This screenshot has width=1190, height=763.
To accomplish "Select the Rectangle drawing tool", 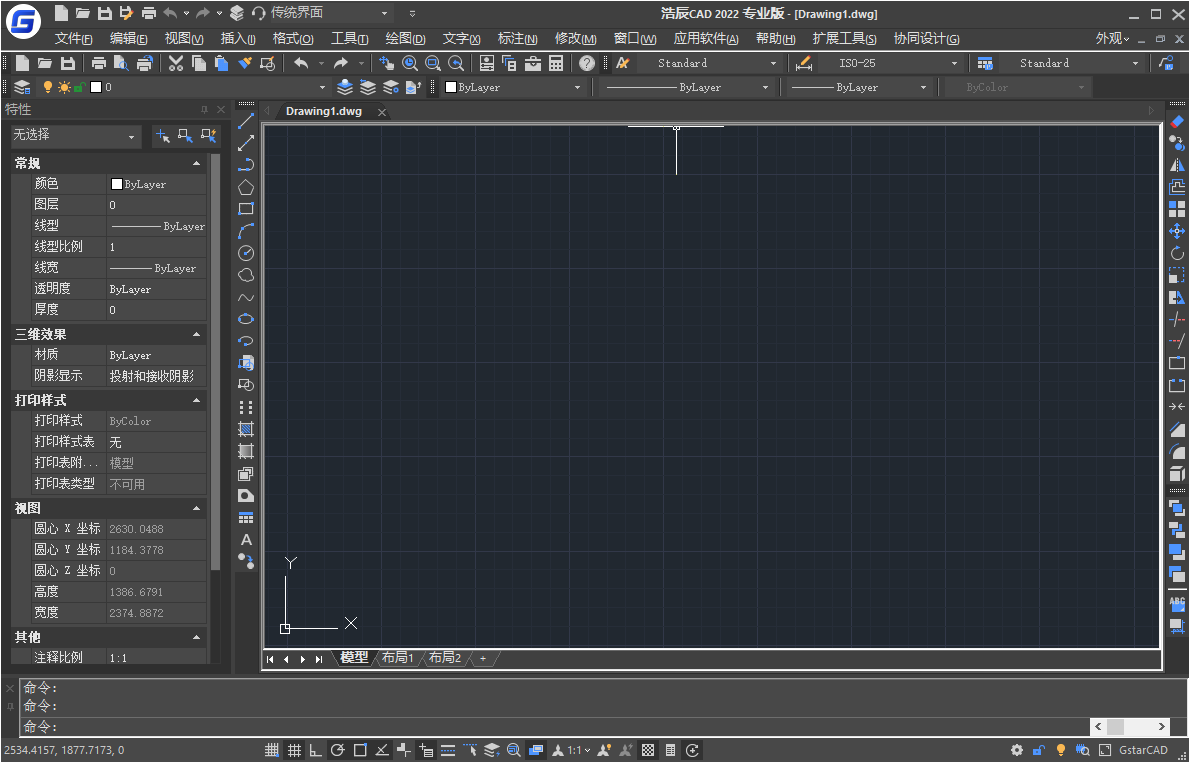I will point(246,209).
